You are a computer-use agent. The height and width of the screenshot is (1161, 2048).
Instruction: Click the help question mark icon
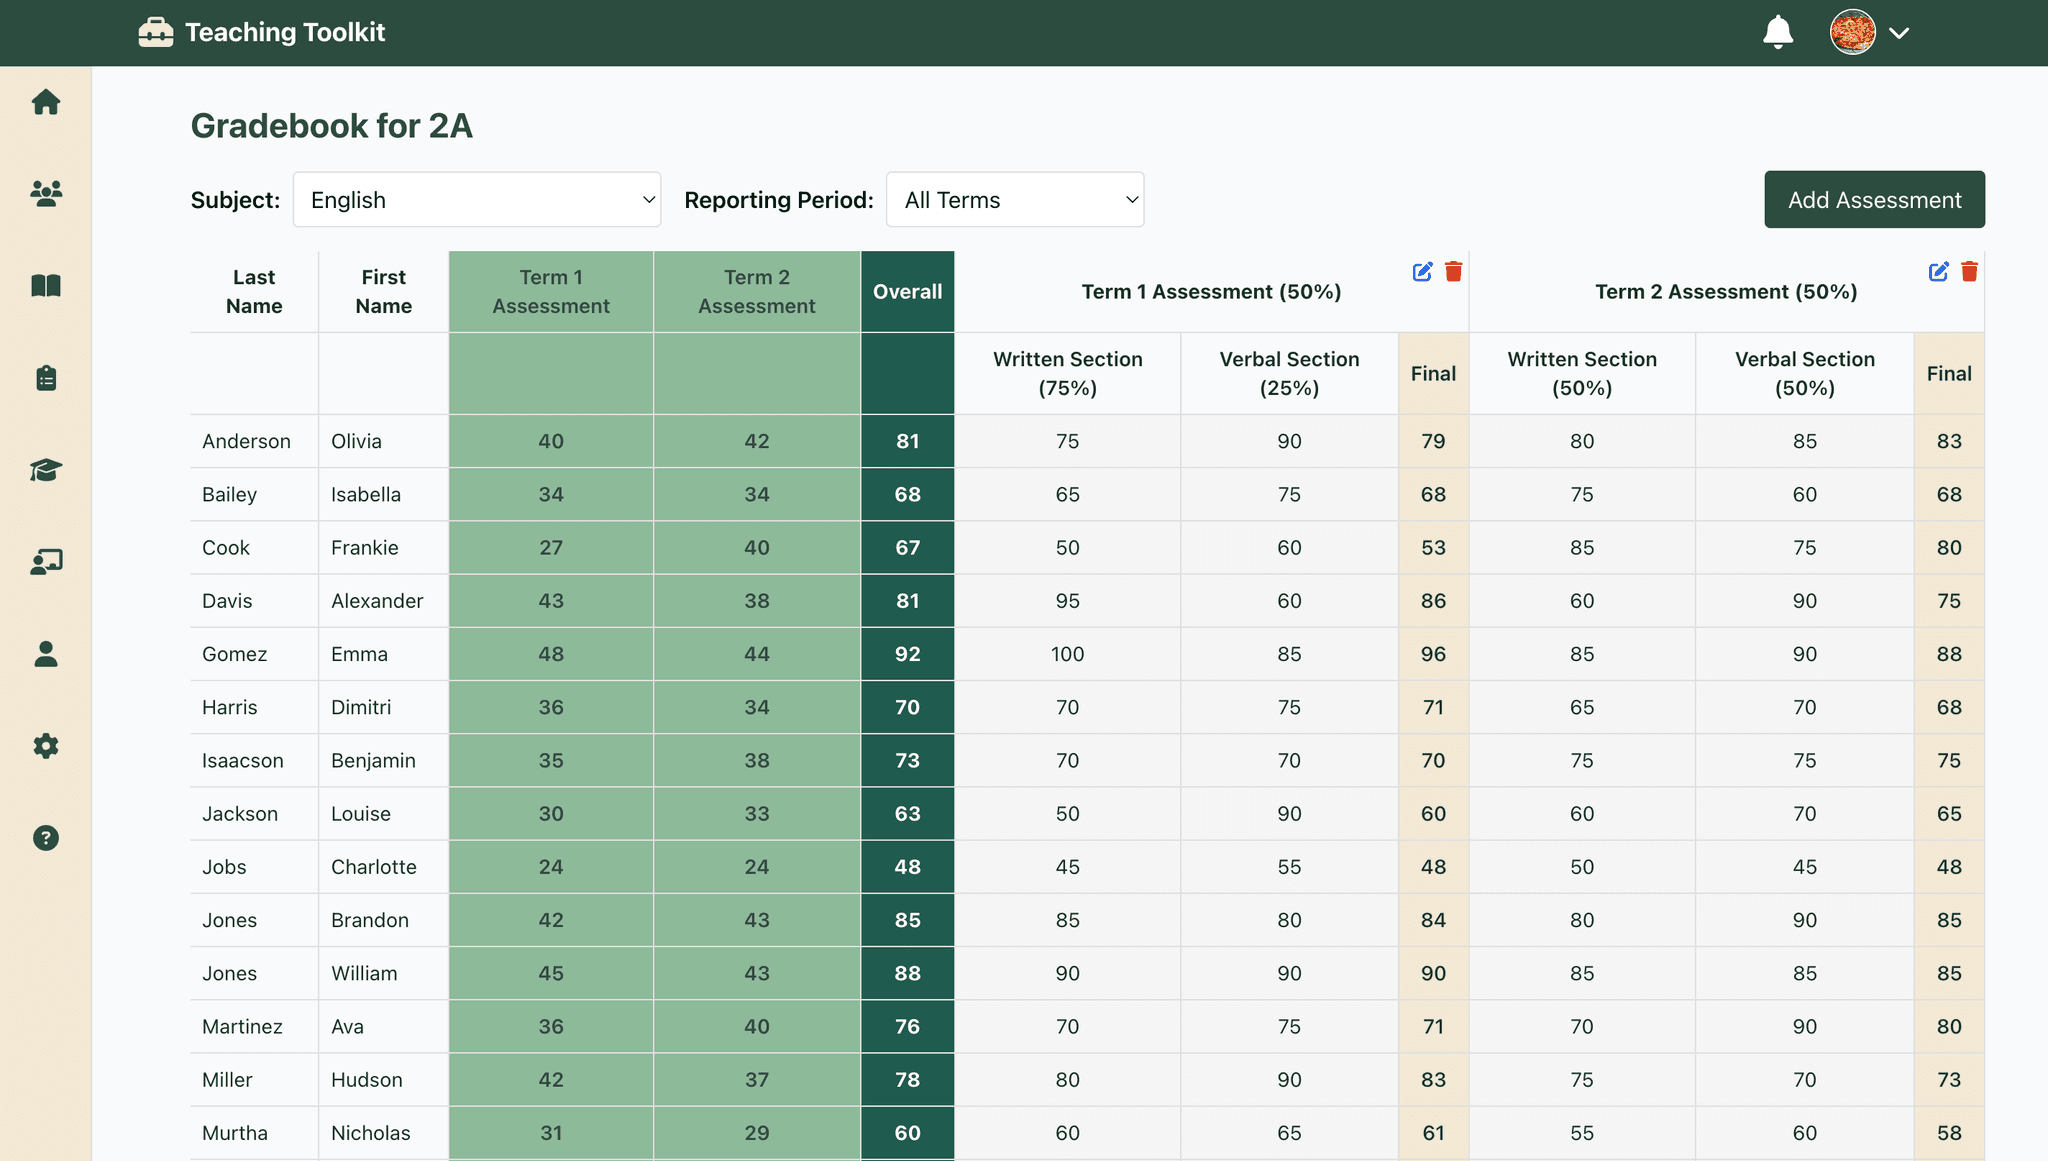pyautogui.click(x=46, y=838)
